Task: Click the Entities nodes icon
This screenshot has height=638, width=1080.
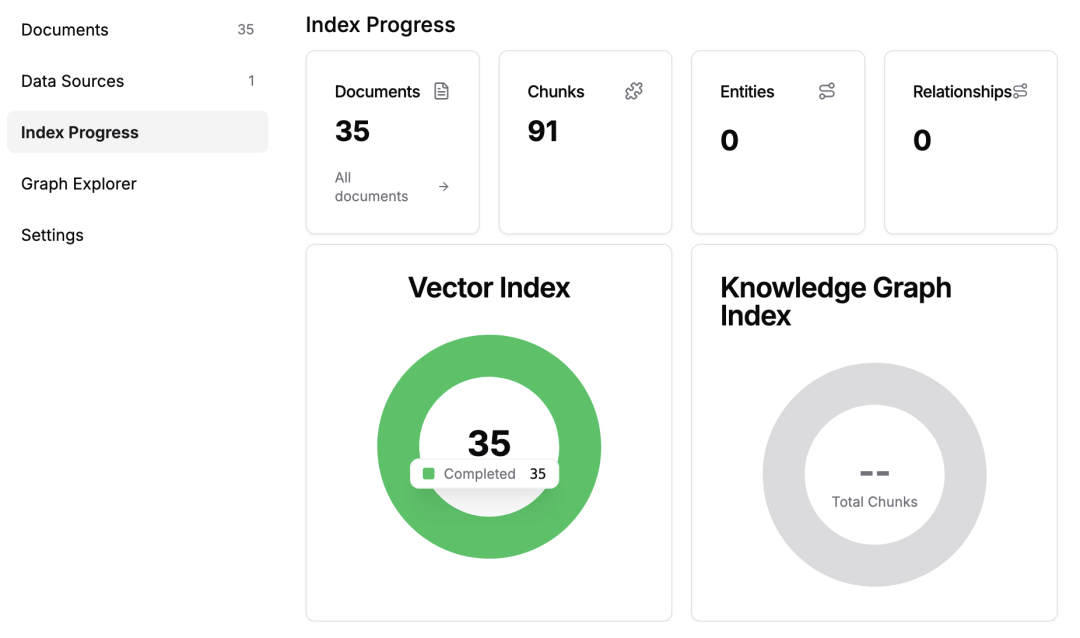Action: 826,92
